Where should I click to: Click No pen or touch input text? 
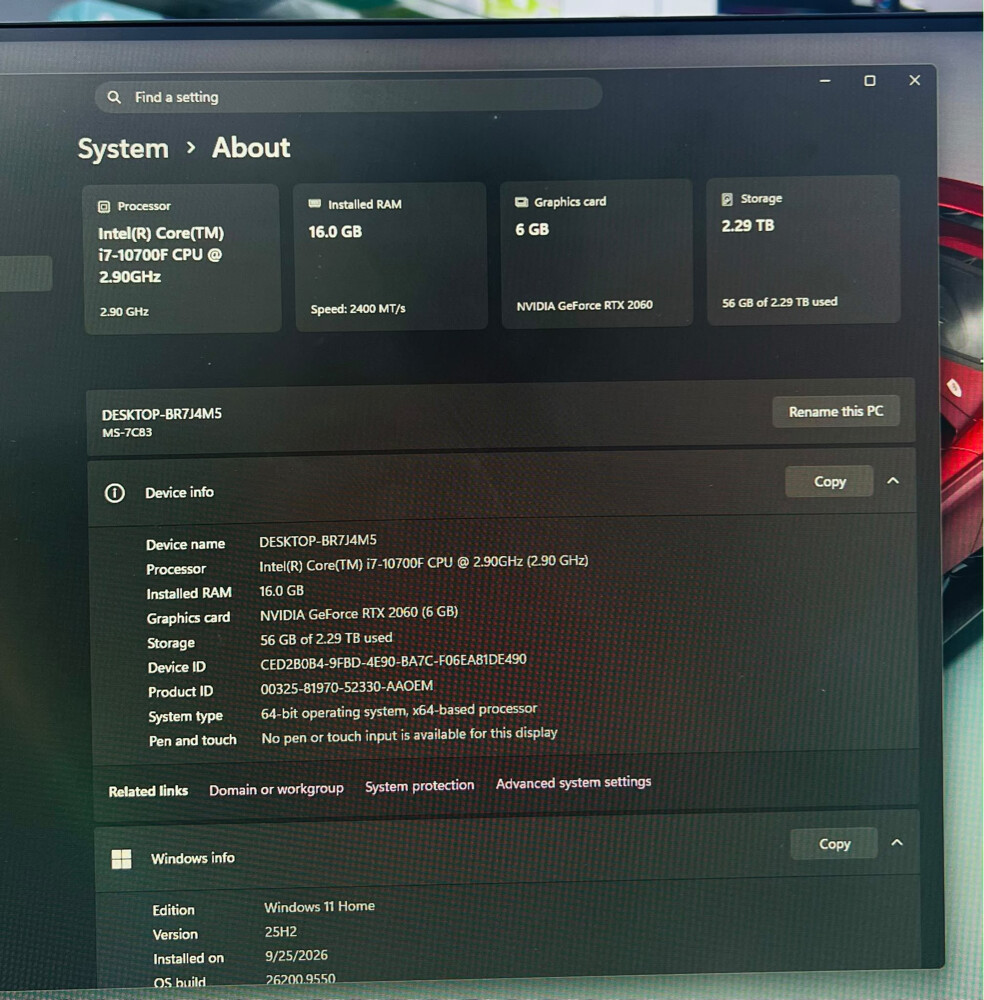click(409, 735)
